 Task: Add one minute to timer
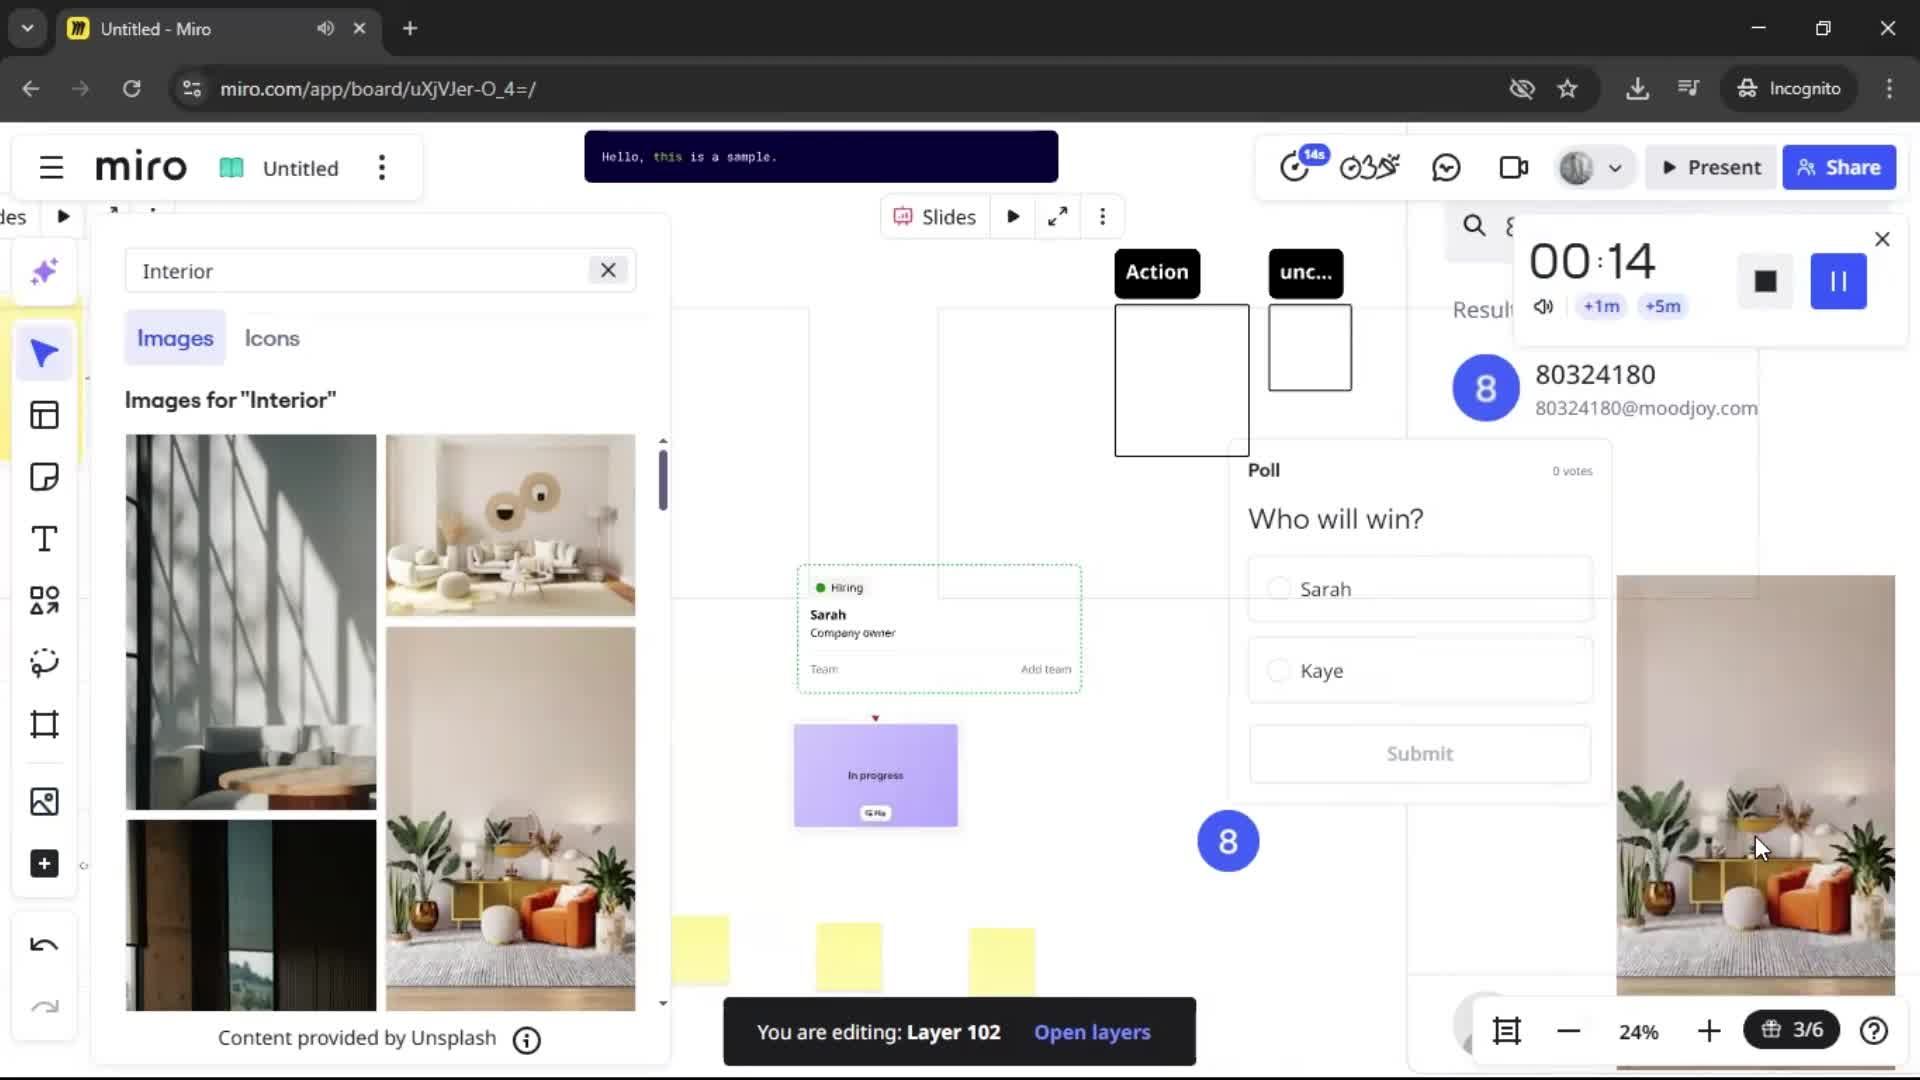pos(1601,306)
